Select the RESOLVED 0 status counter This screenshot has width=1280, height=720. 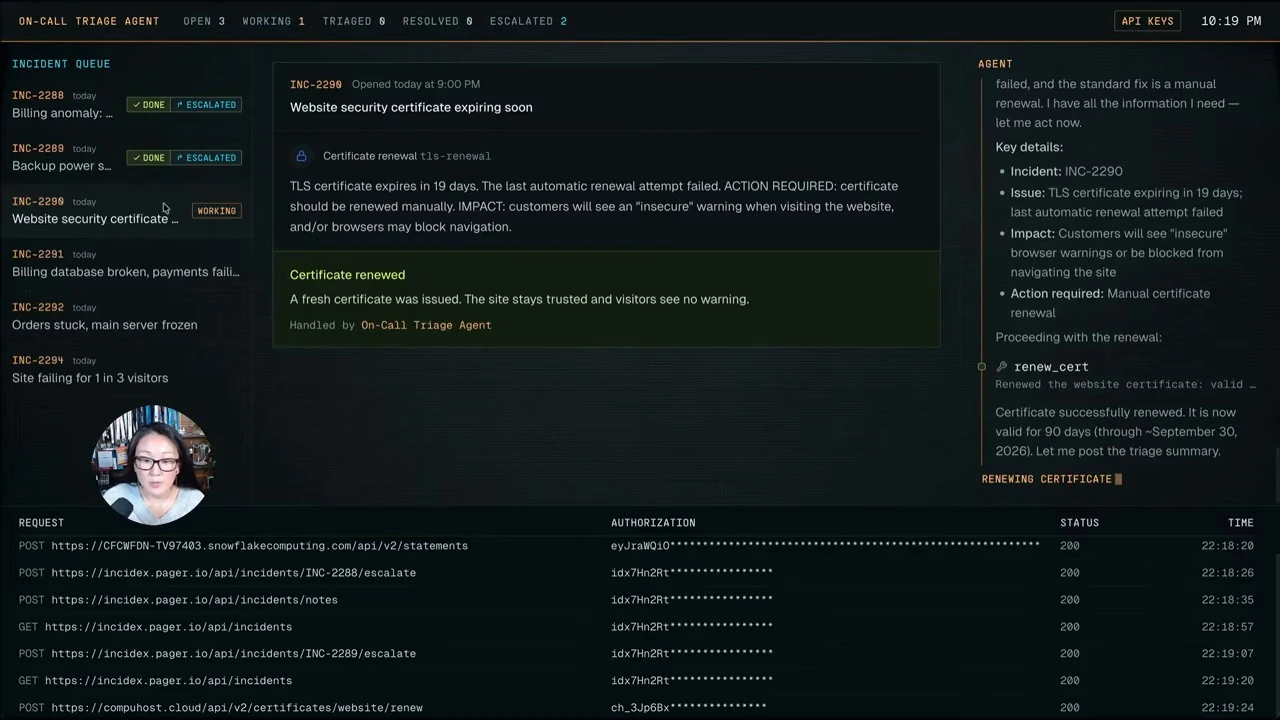[438, 21]
